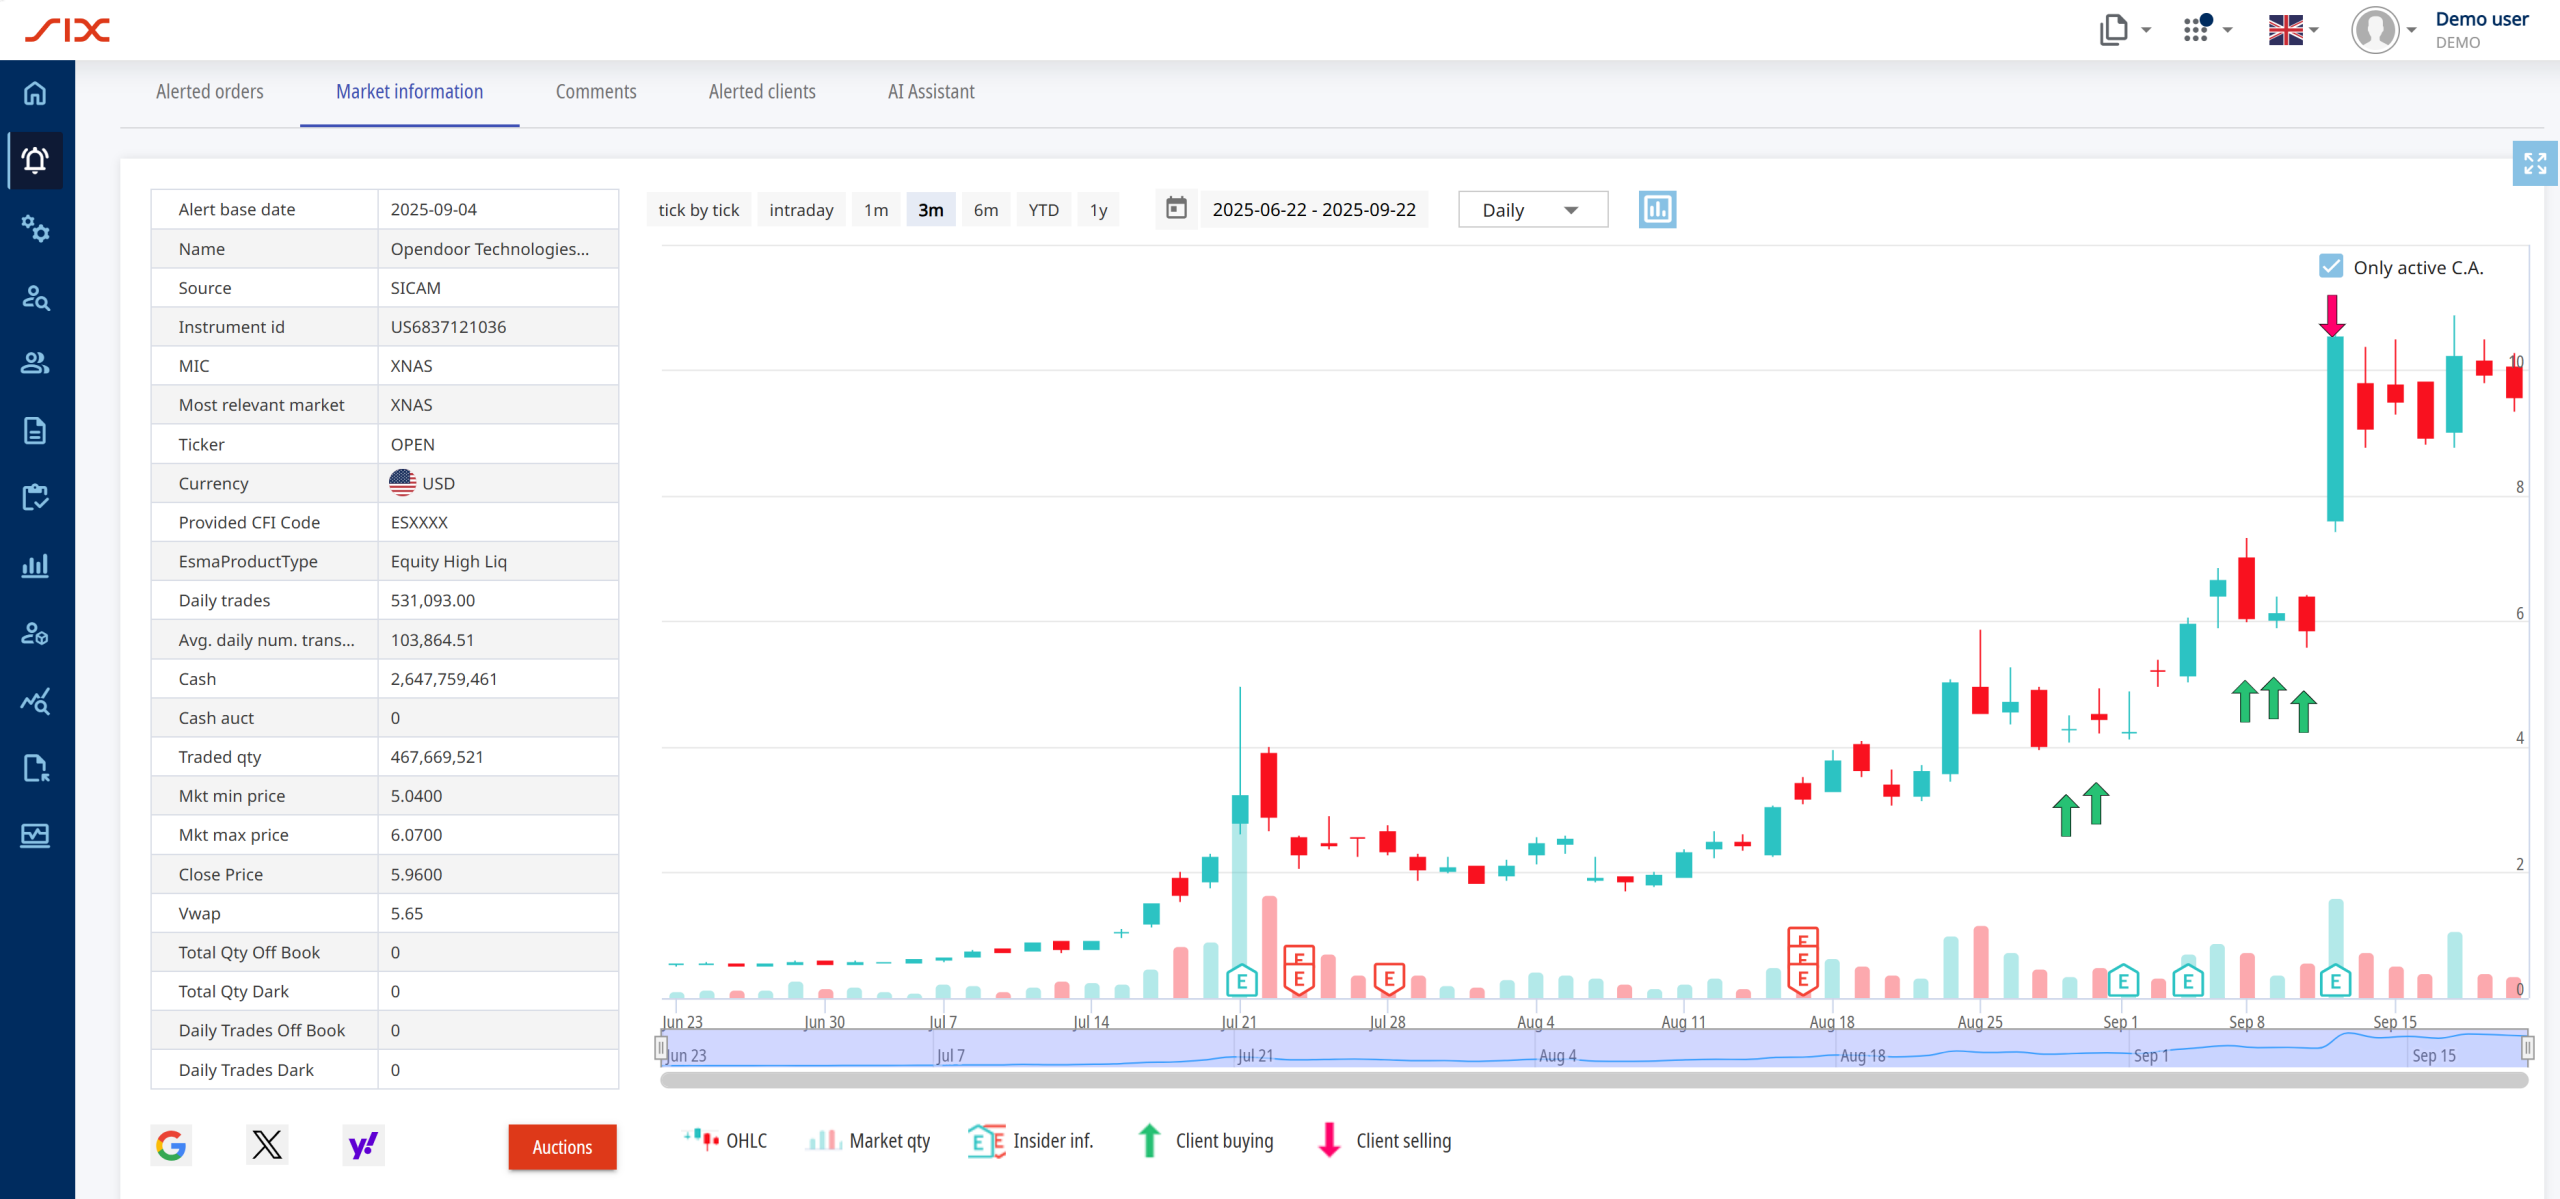Switch to the AI Assistant tab

coord(931,92)
